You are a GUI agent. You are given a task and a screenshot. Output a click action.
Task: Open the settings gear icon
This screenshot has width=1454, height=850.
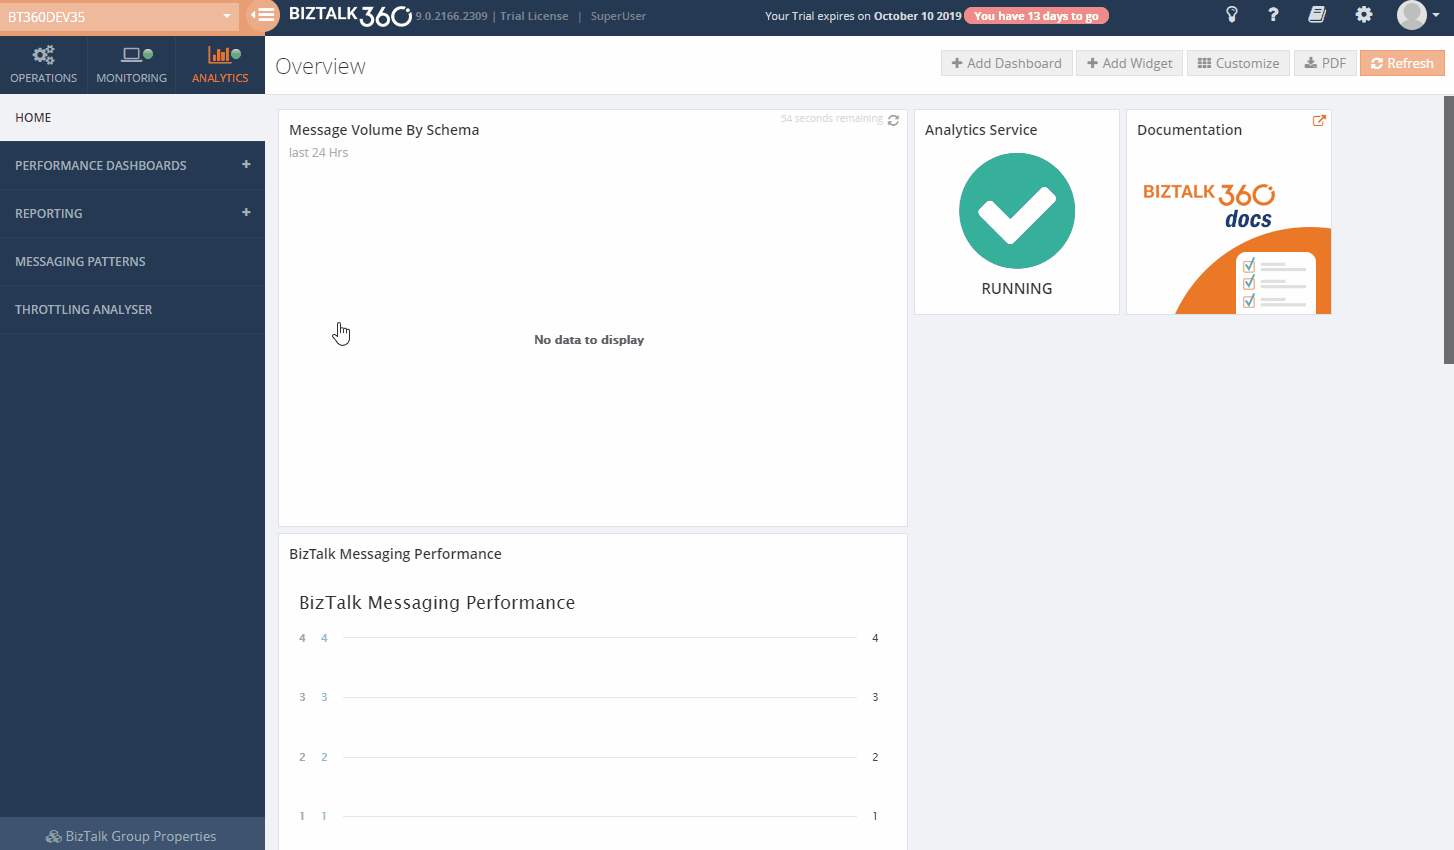tap(1364, 15)
